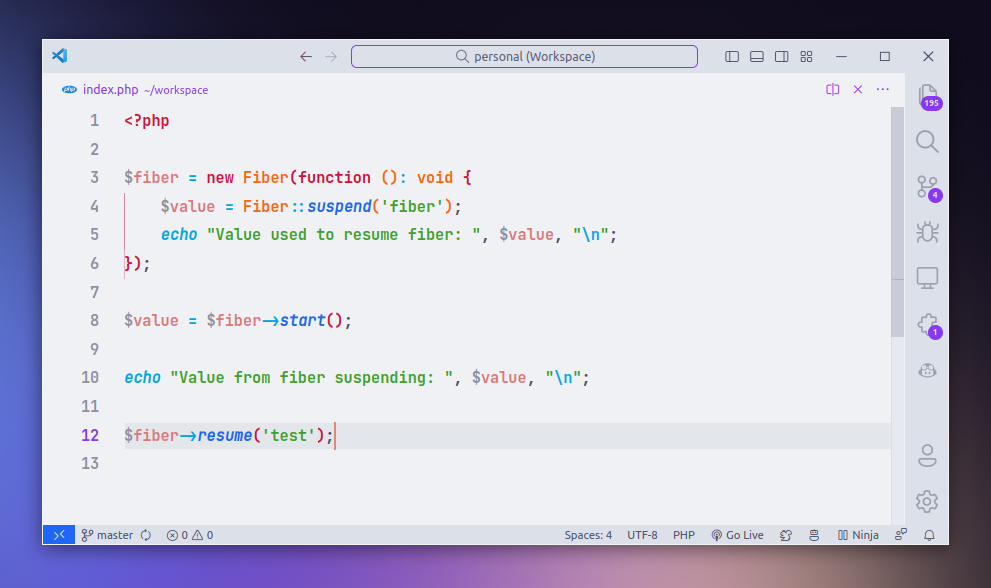Toggle Ninja mode in status bar
991x588 pixels.
tap(858, 535)
